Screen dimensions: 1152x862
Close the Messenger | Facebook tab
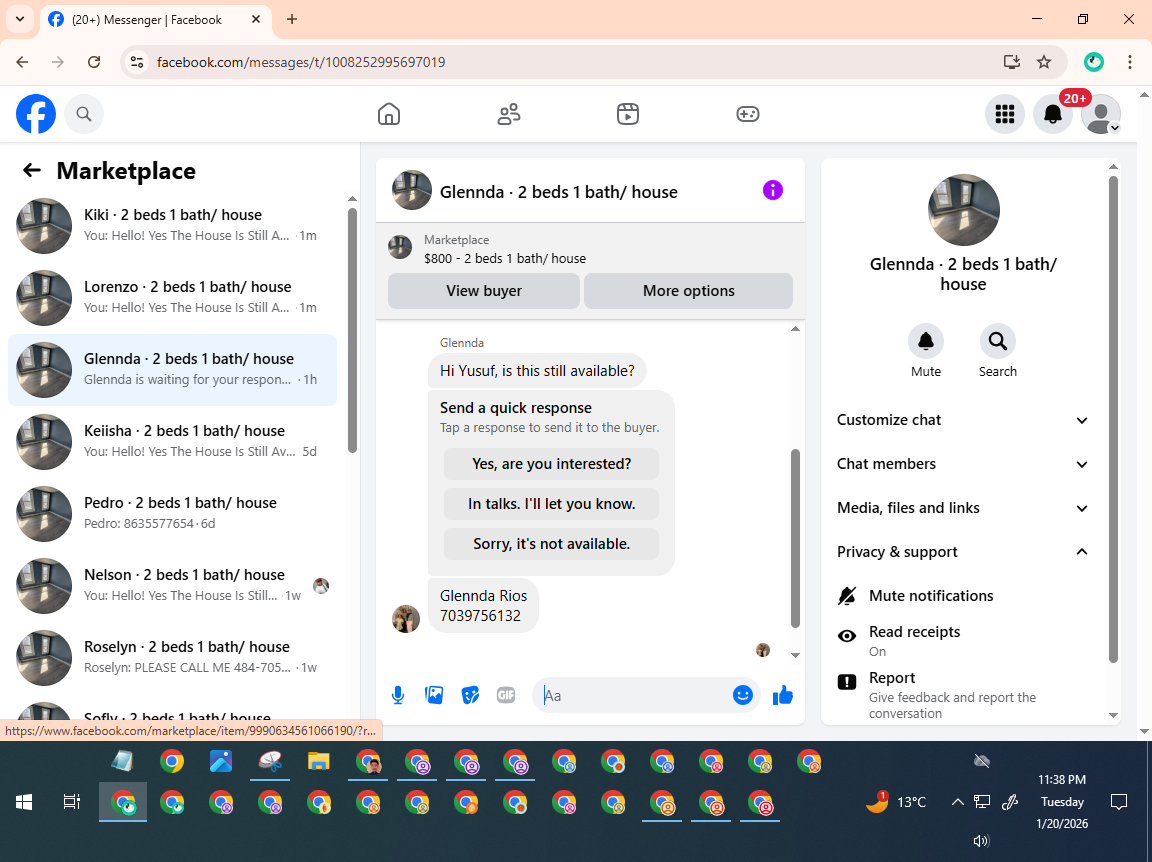click(256, 20)
